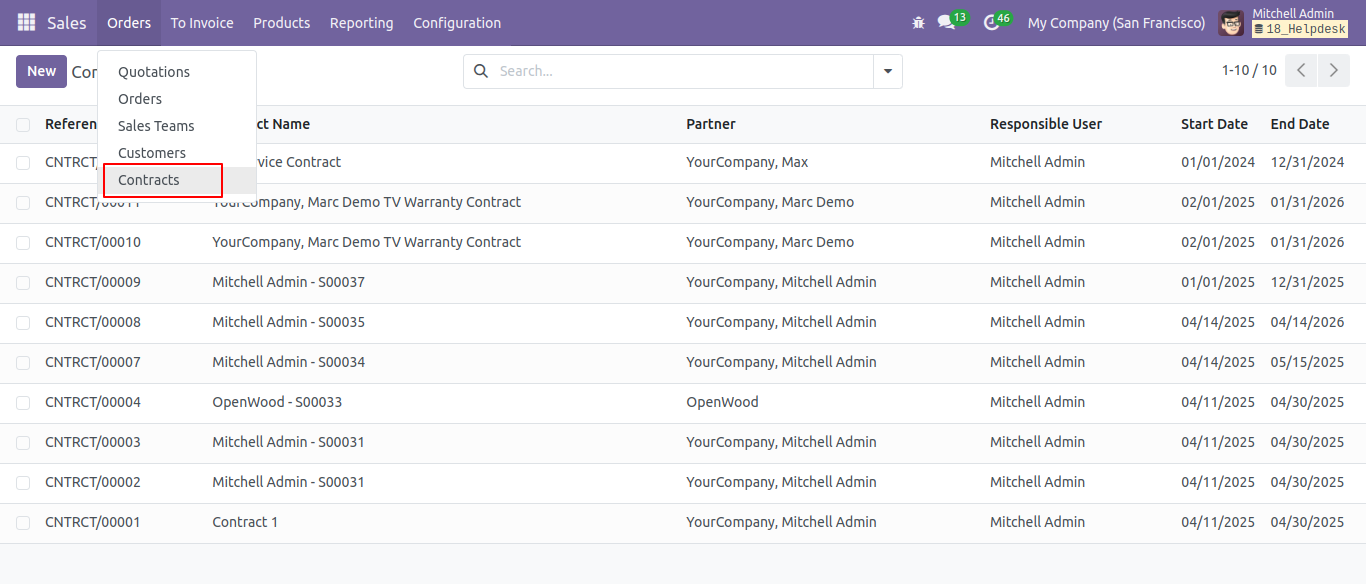Select Contracts from Orders menu

(149, 180)
